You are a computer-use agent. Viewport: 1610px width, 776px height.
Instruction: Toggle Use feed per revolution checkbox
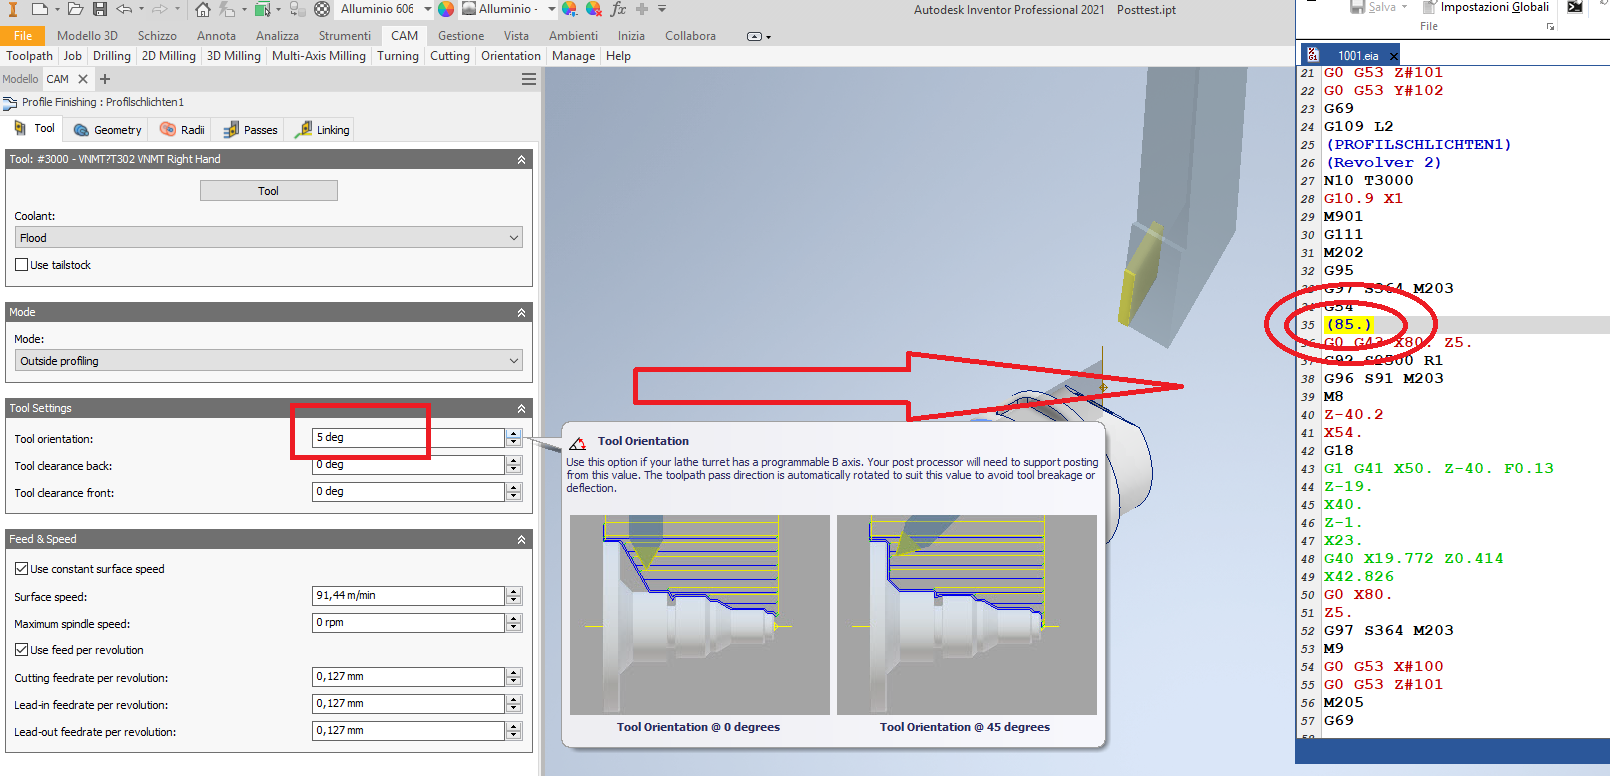pos(21,650)
